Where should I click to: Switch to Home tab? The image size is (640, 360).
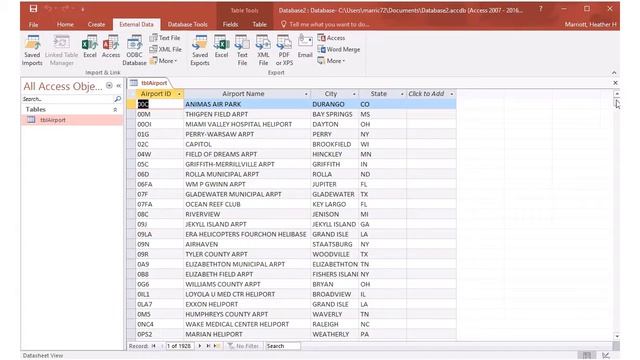(x=65, y=24)
